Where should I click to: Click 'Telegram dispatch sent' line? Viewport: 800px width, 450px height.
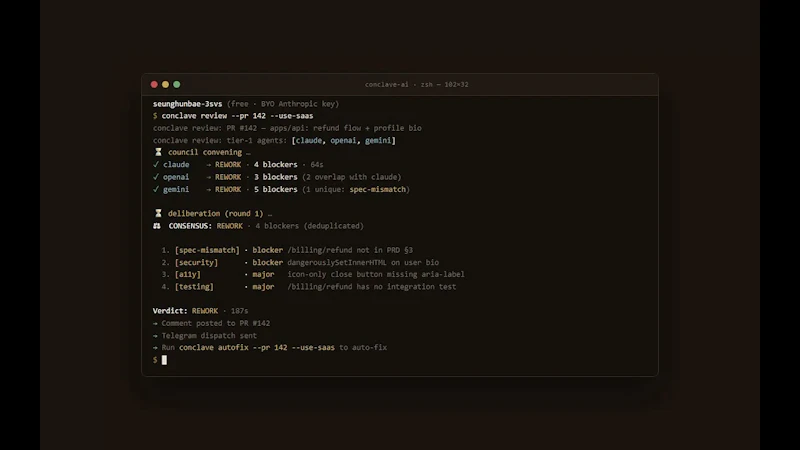point(209,335)
